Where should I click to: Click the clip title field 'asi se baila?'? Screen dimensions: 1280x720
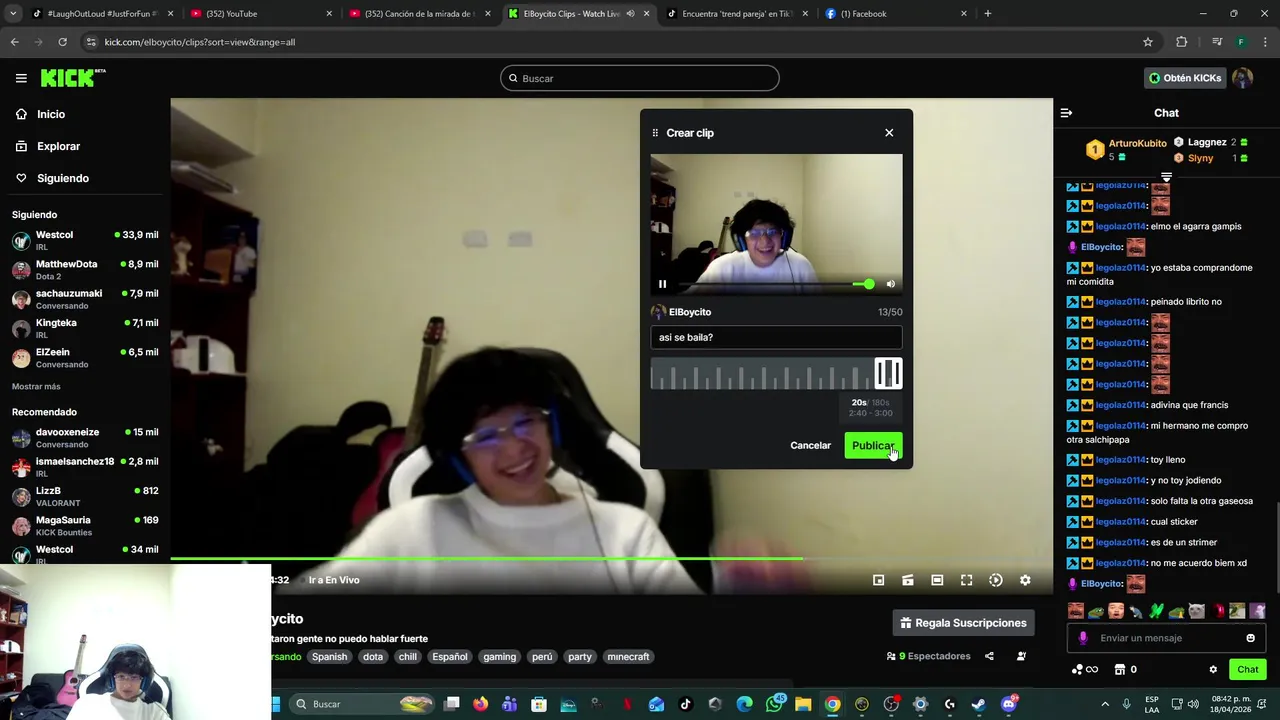pos(776,338)
